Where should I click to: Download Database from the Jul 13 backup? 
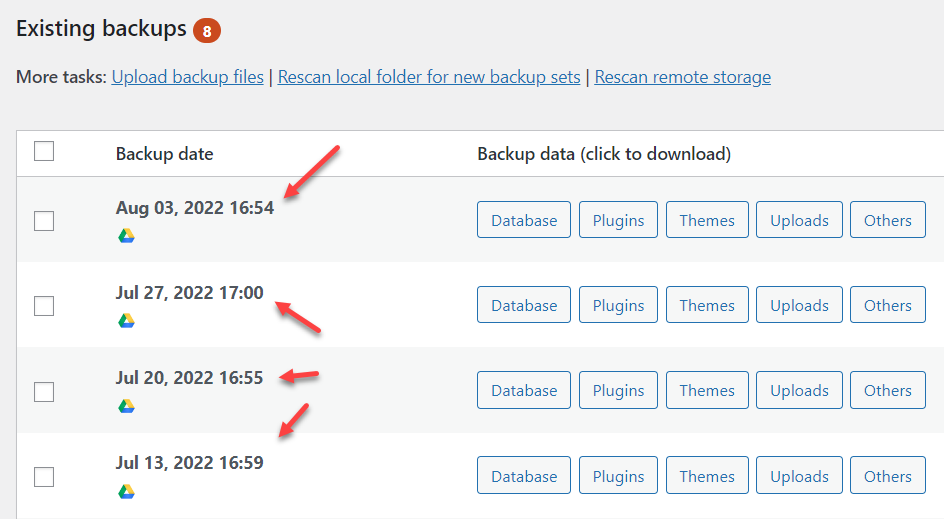click(524, 476)
